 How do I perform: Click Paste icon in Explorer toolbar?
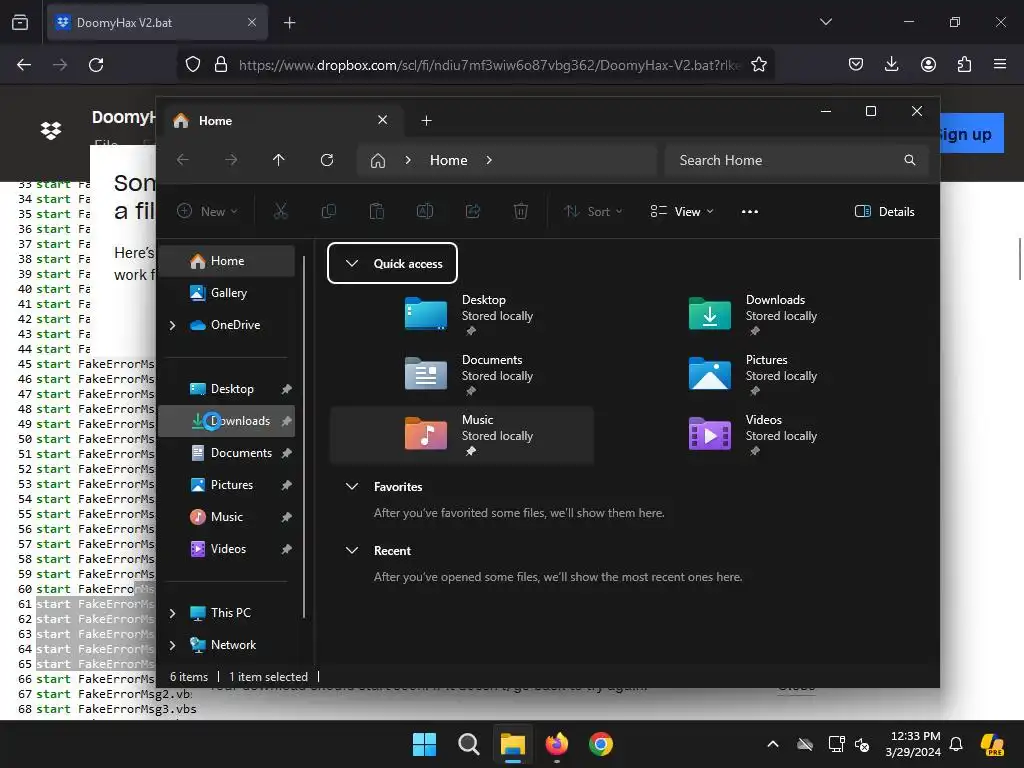point(377,211)
